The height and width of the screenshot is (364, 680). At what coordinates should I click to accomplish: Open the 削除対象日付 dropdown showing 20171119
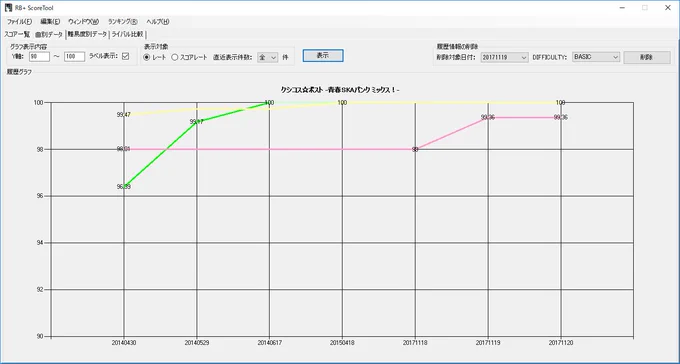(504, 57)
